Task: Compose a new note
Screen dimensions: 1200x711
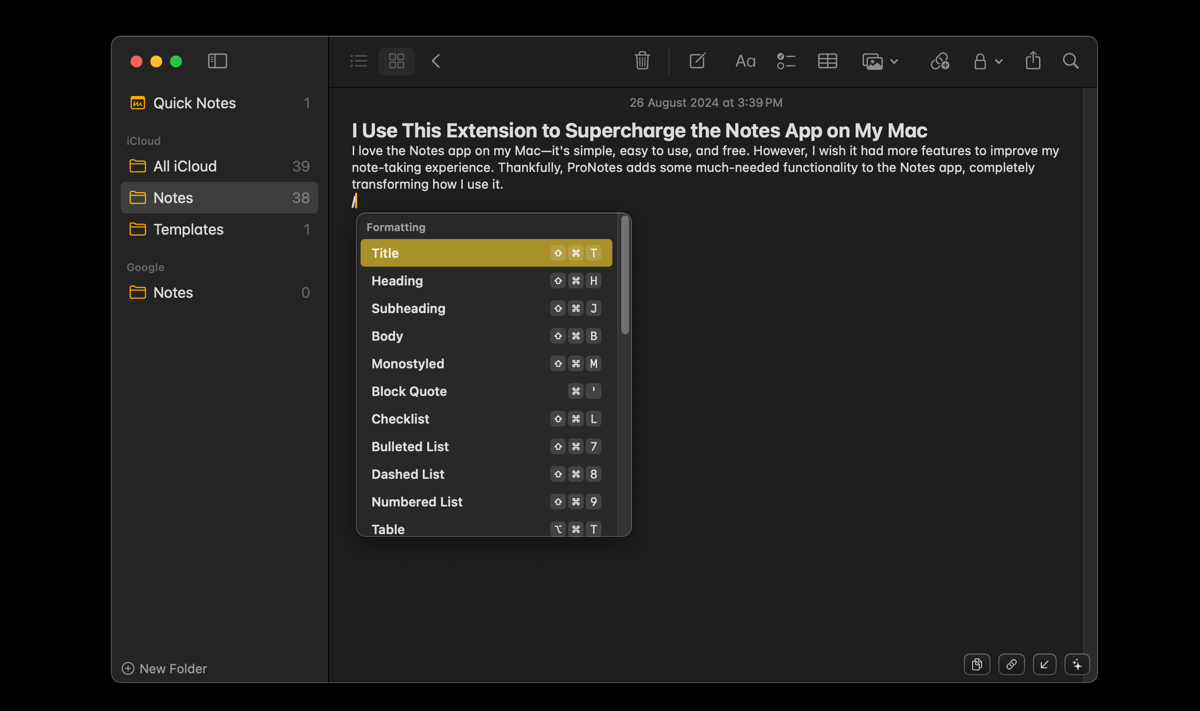Action: pyautogui.click(x=697, y=61)
